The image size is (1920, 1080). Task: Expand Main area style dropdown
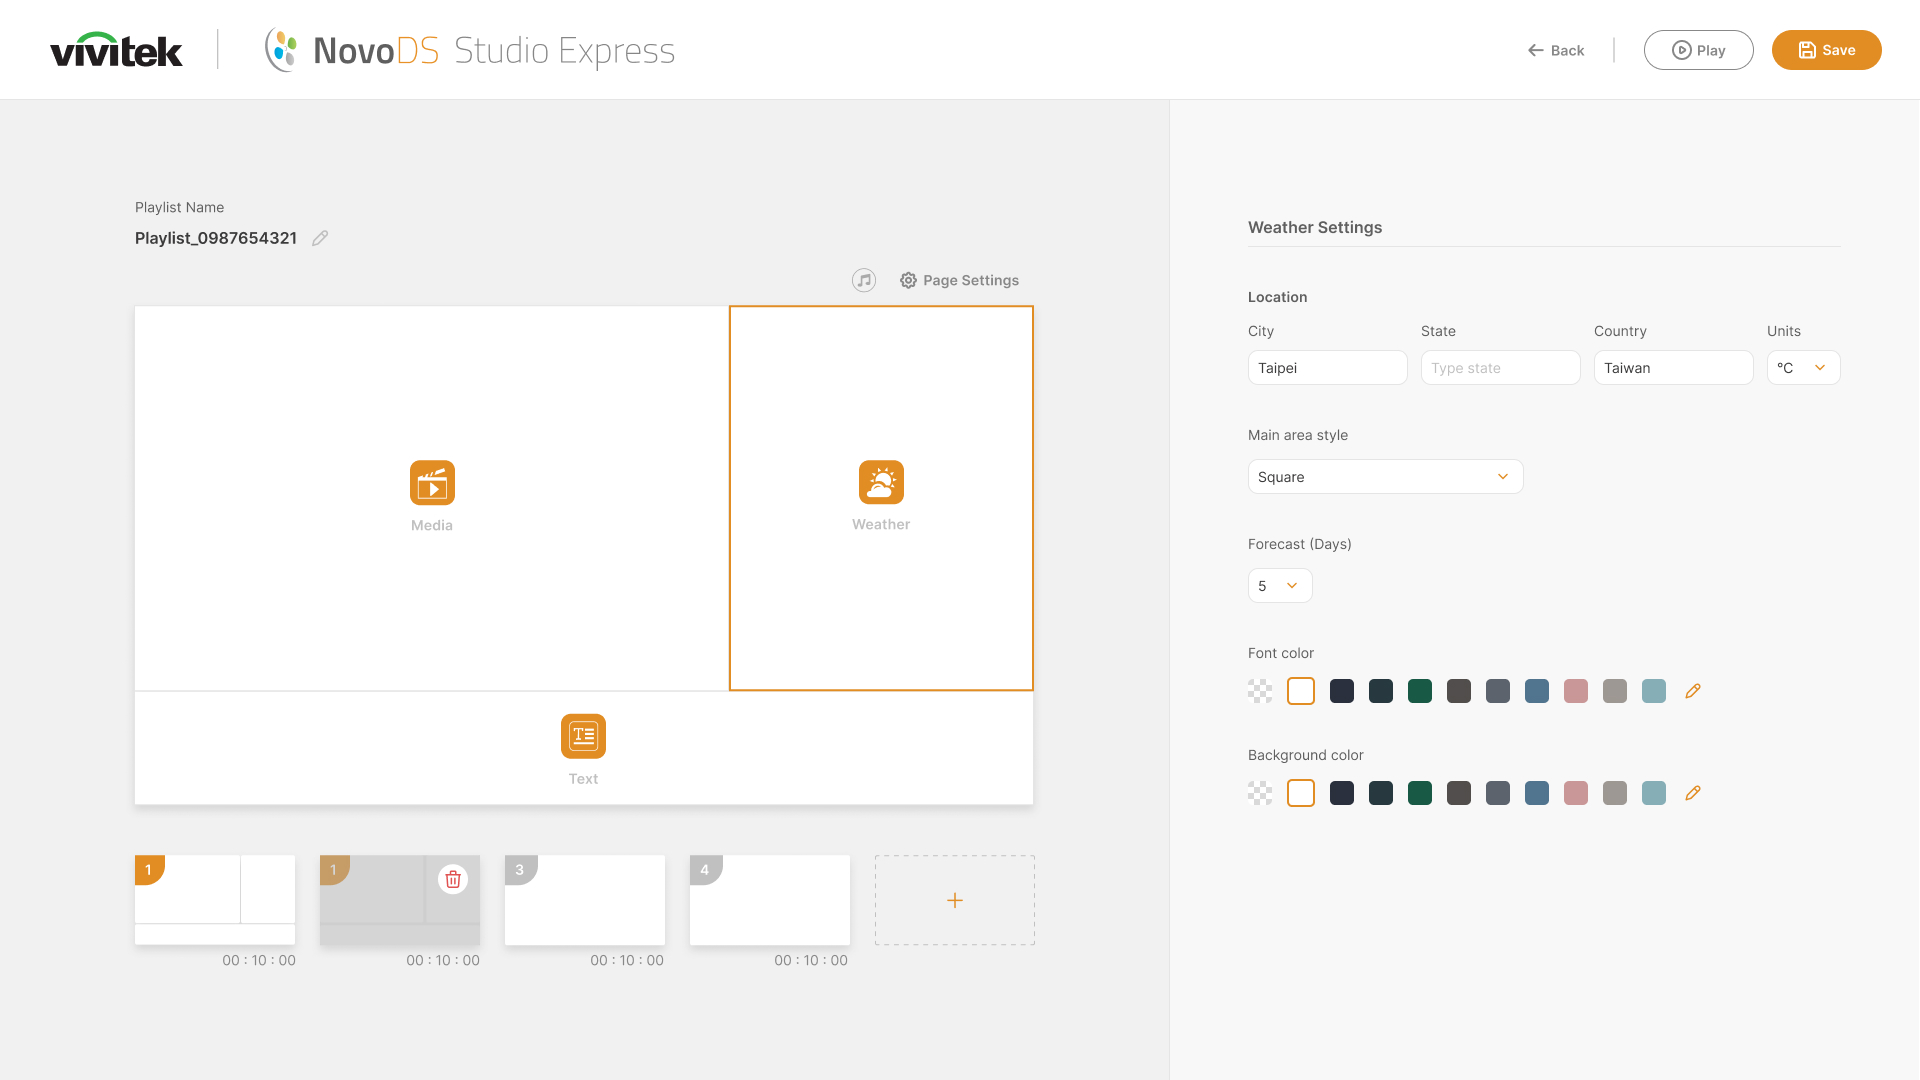pyautogui.click(x=1385, y=477)
